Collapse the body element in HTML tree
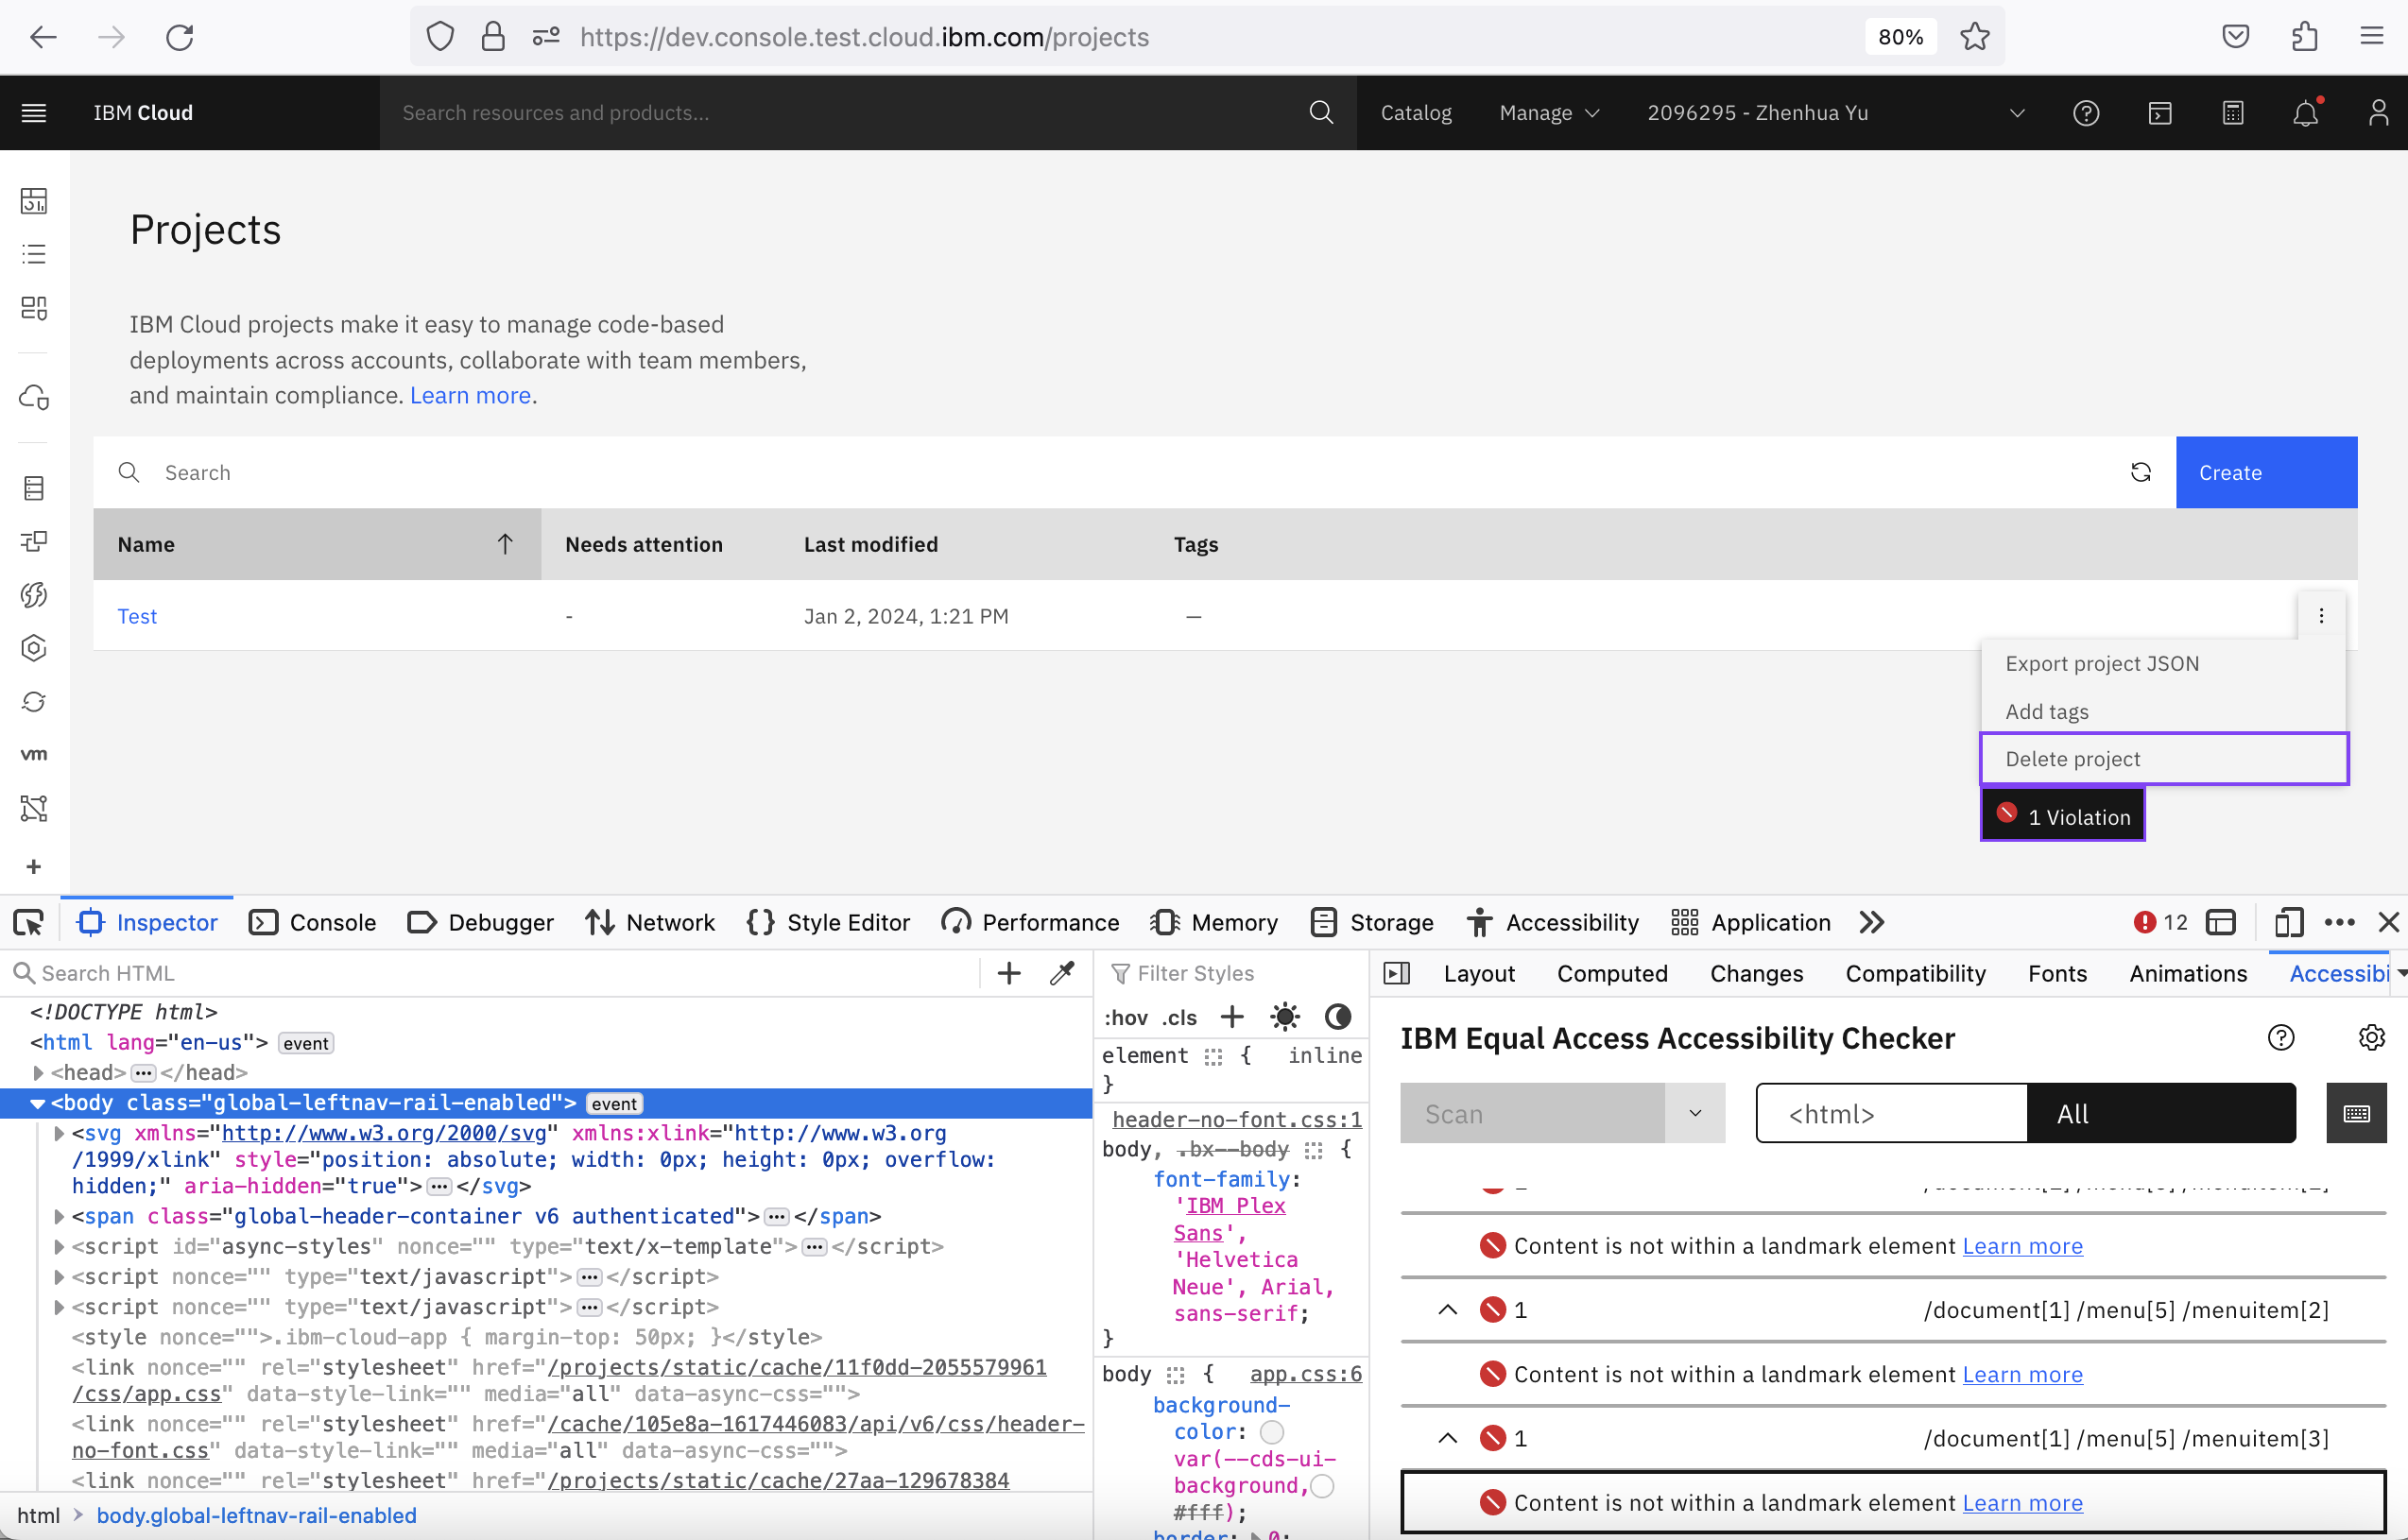Image resolution: width=2408 pixels, height=1540 pixels. (x=38, y=1103)
